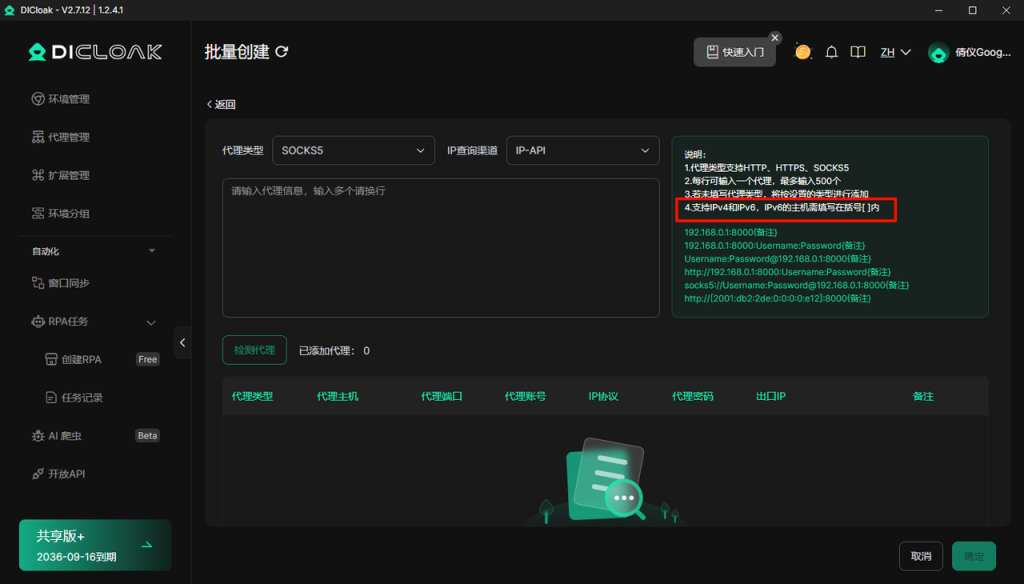
Task: Collapse the 自动化 section
Action: (x=152, y=250)
